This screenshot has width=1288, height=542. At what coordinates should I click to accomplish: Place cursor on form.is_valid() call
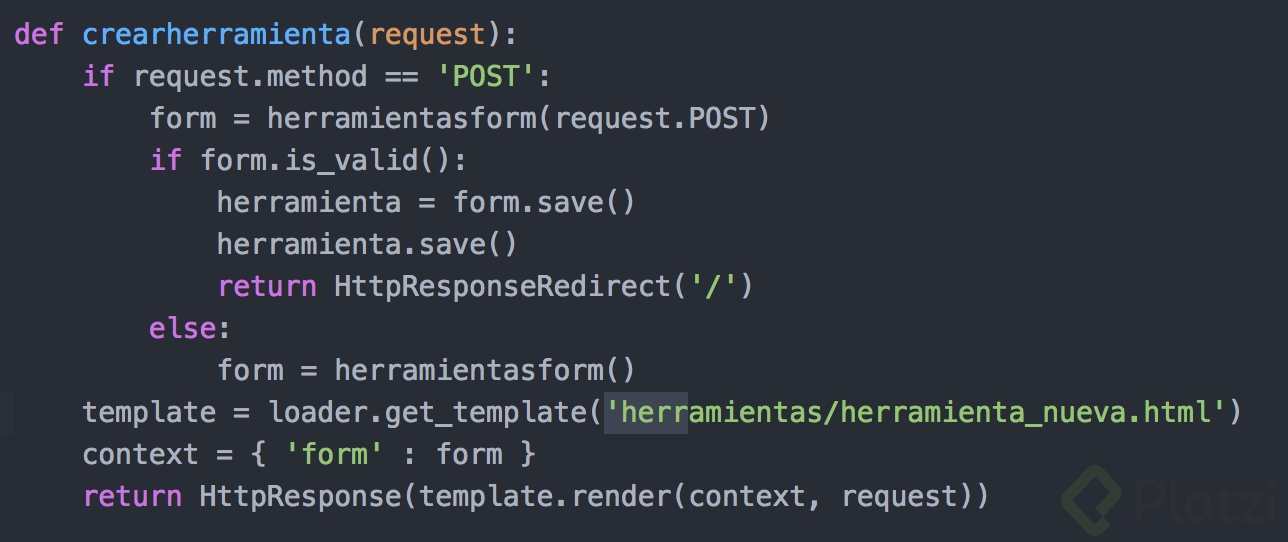333,160
